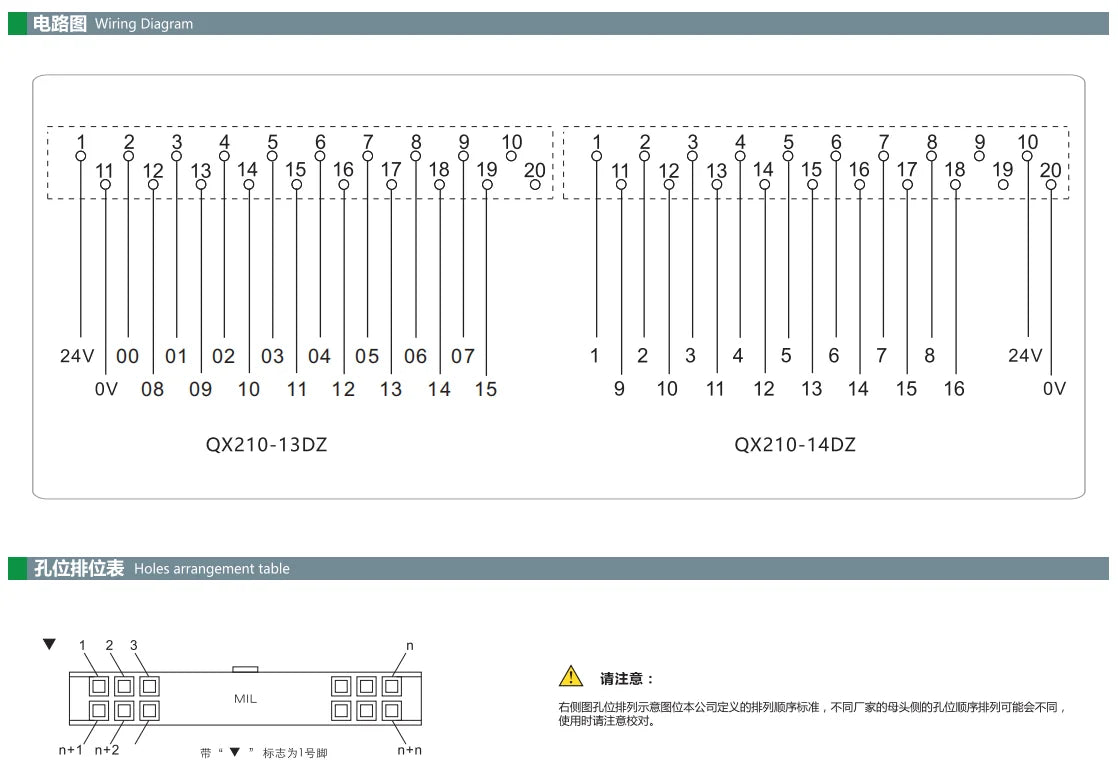Screen dimensions: 1118x774
Task: Click the yellow warning triangle icon
Action: click(x=570, y=676)
